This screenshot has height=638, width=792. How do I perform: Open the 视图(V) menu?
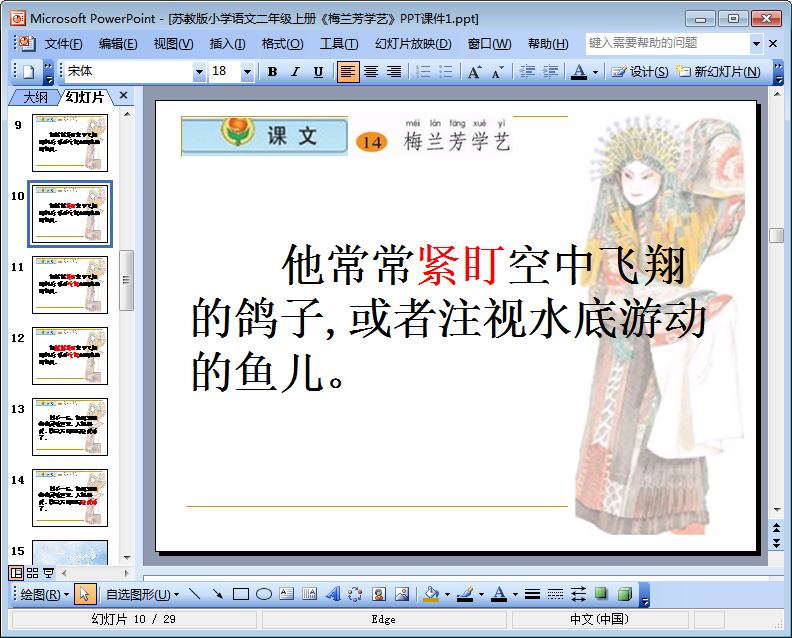(173, 44)
